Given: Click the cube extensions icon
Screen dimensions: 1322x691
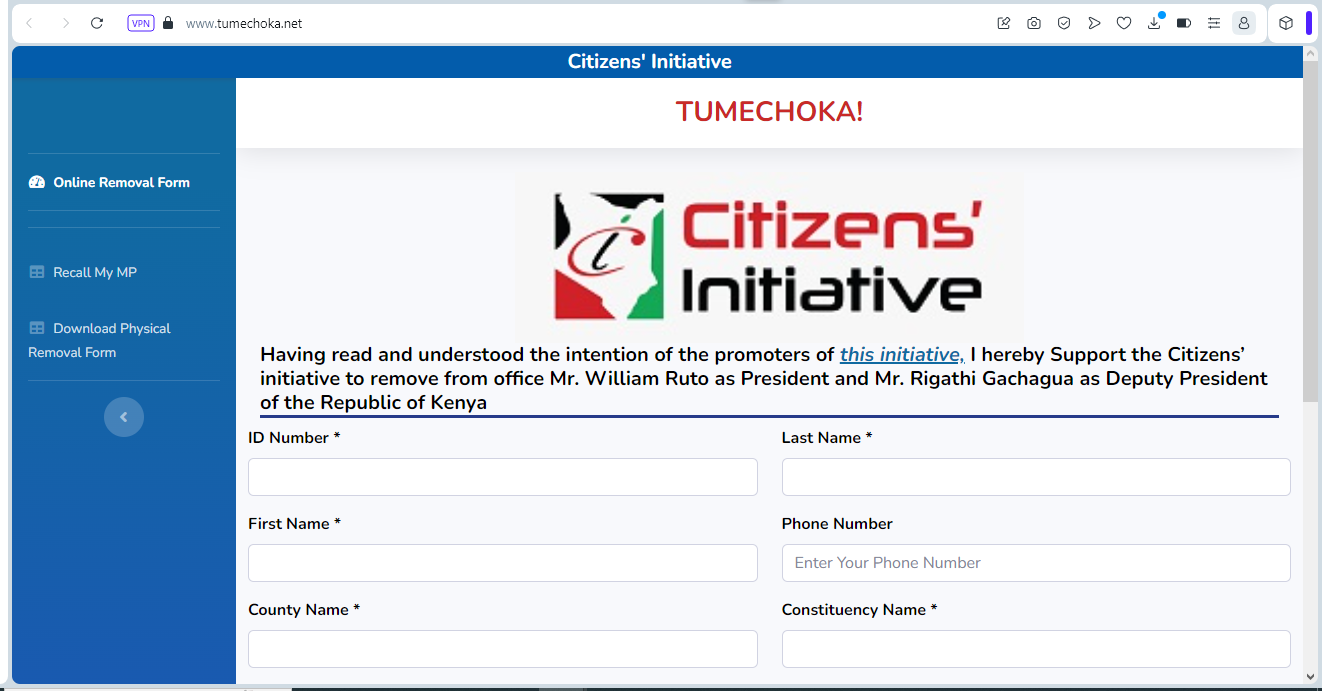Looking at the screenshot, I should click(1286, 23).
